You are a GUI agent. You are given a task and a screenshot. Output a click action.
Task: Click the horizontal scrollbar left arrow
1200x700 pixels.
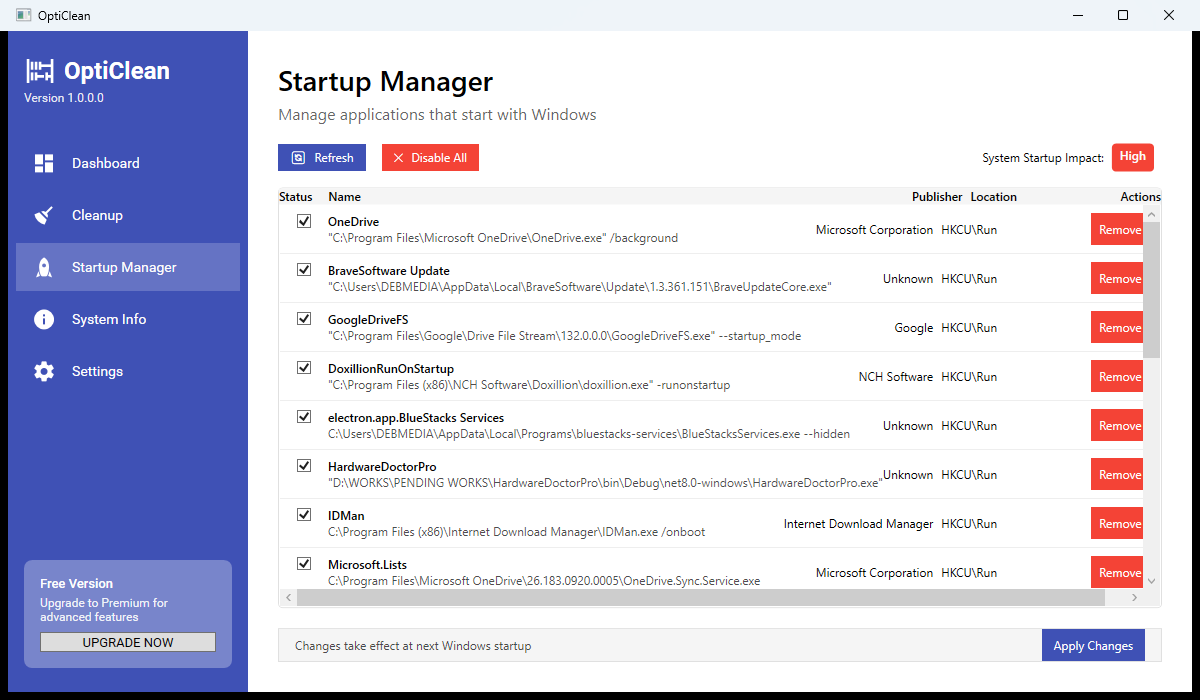pos(288,597)
